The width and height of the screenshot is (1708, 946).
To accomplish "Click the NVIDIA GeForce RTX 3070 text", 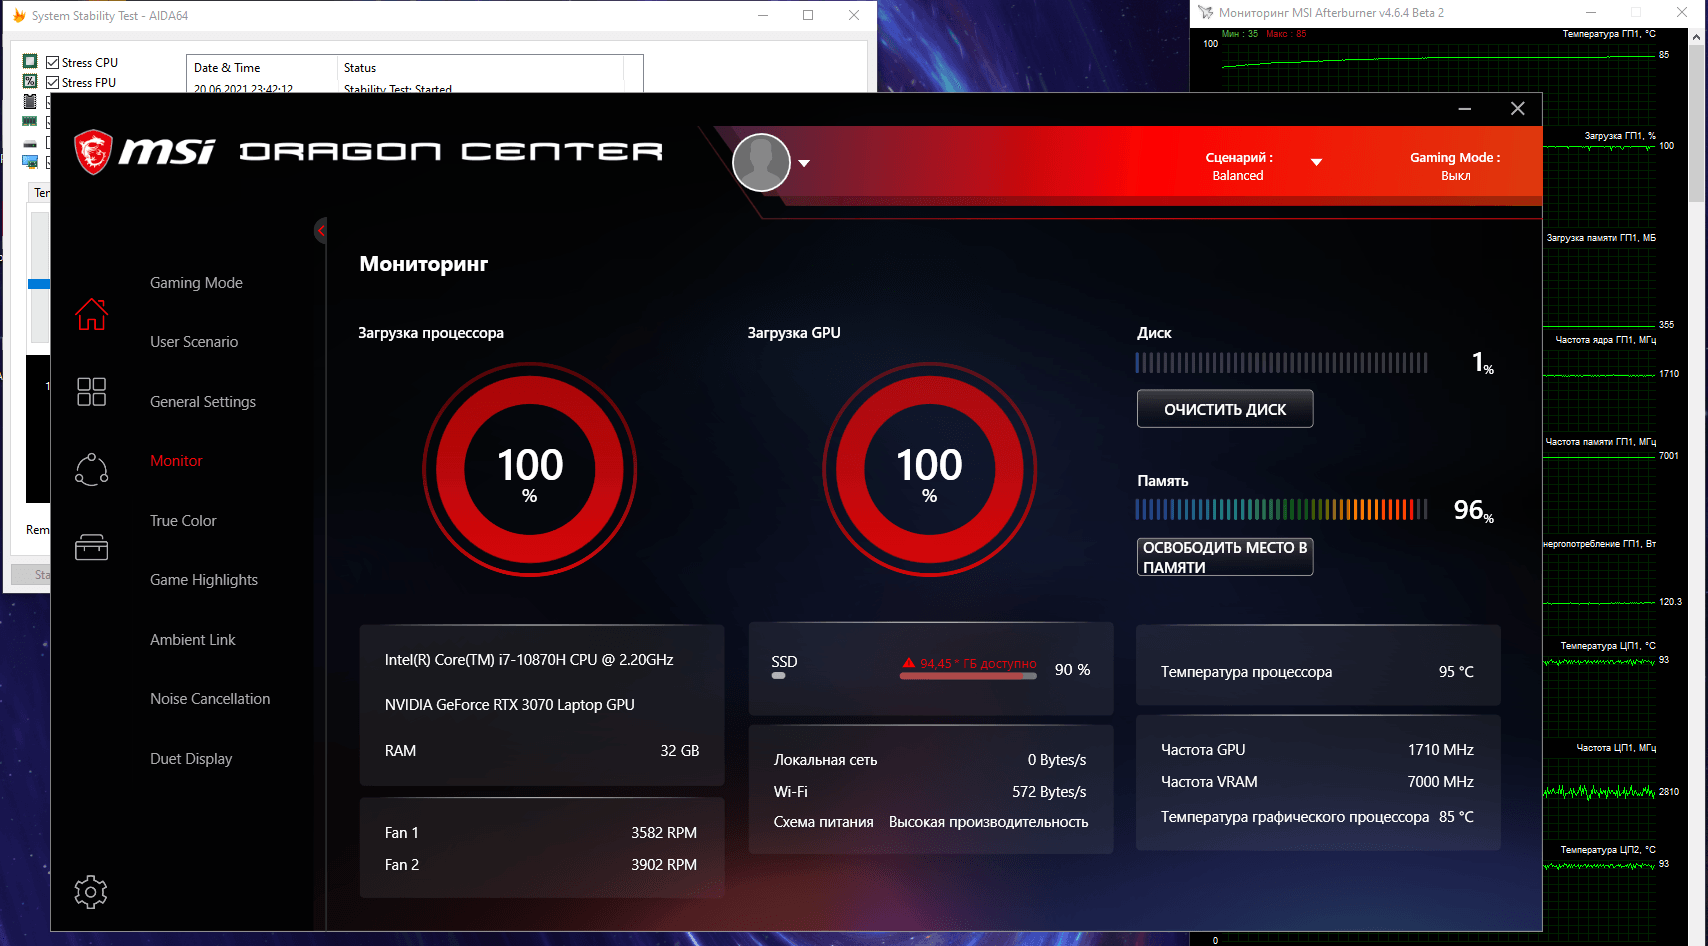I will click(x=510, y=705).
